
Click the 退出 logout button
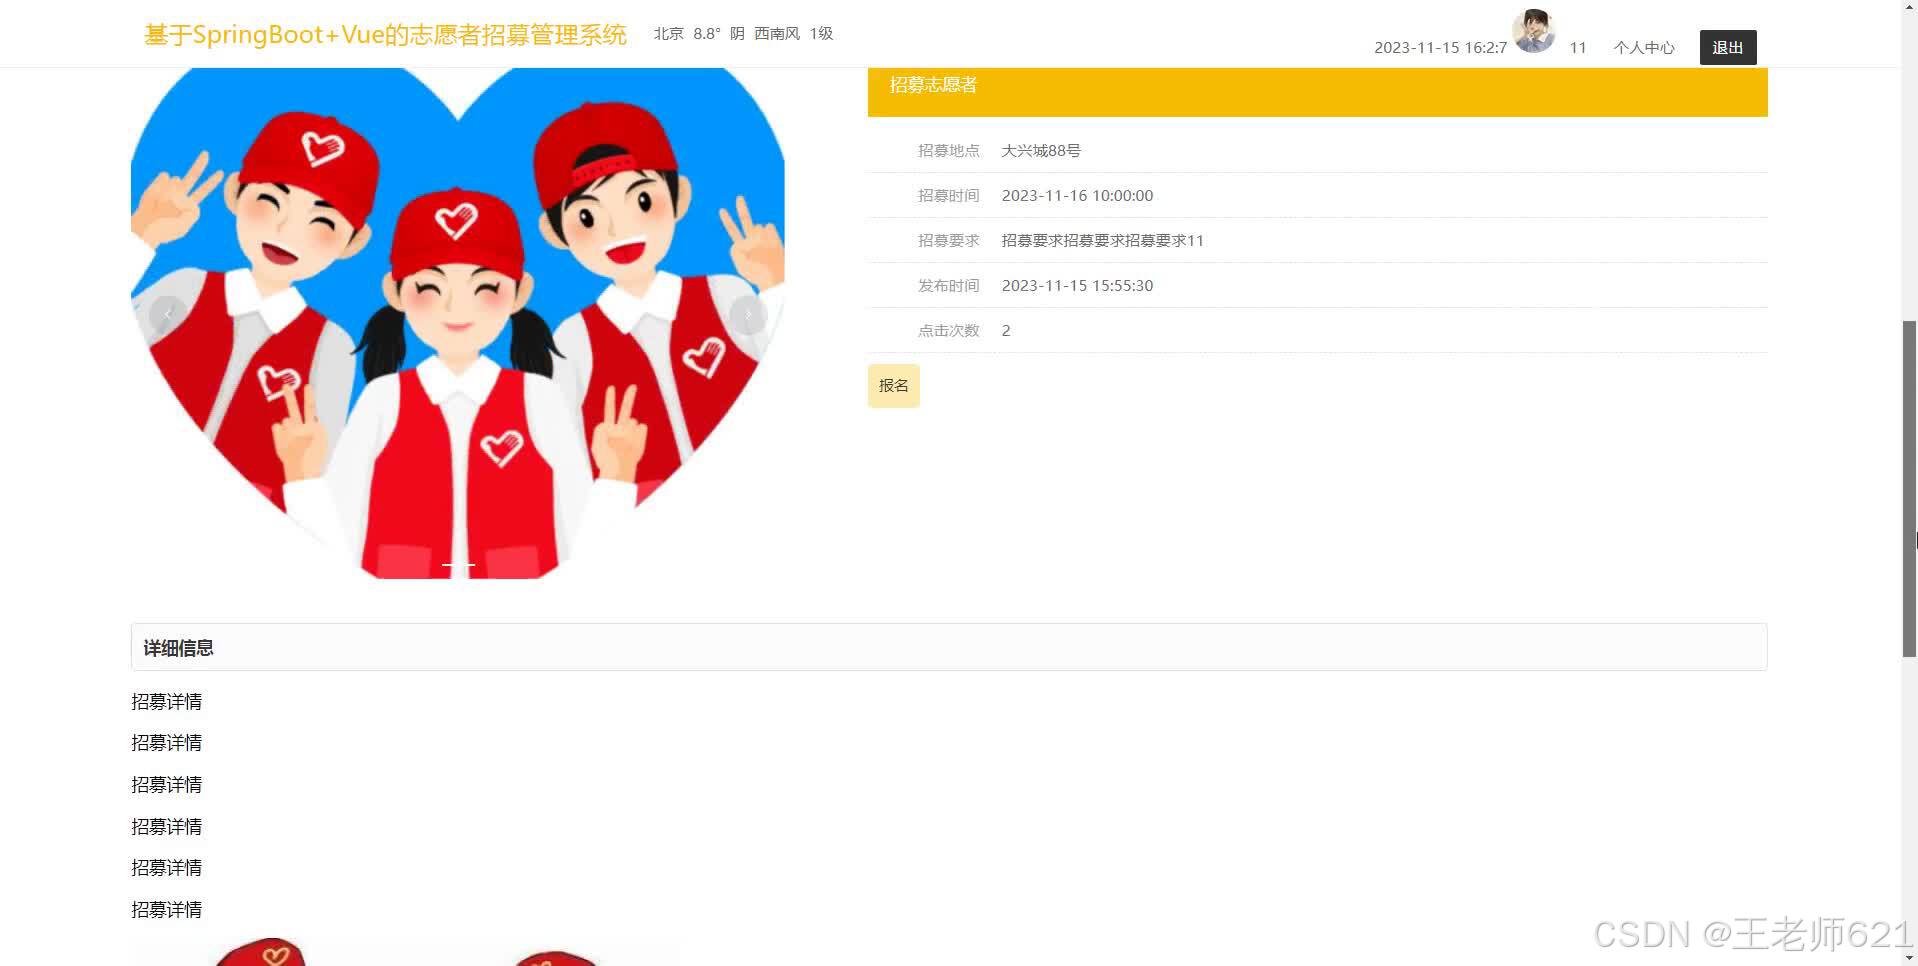tap(1728, 47)
